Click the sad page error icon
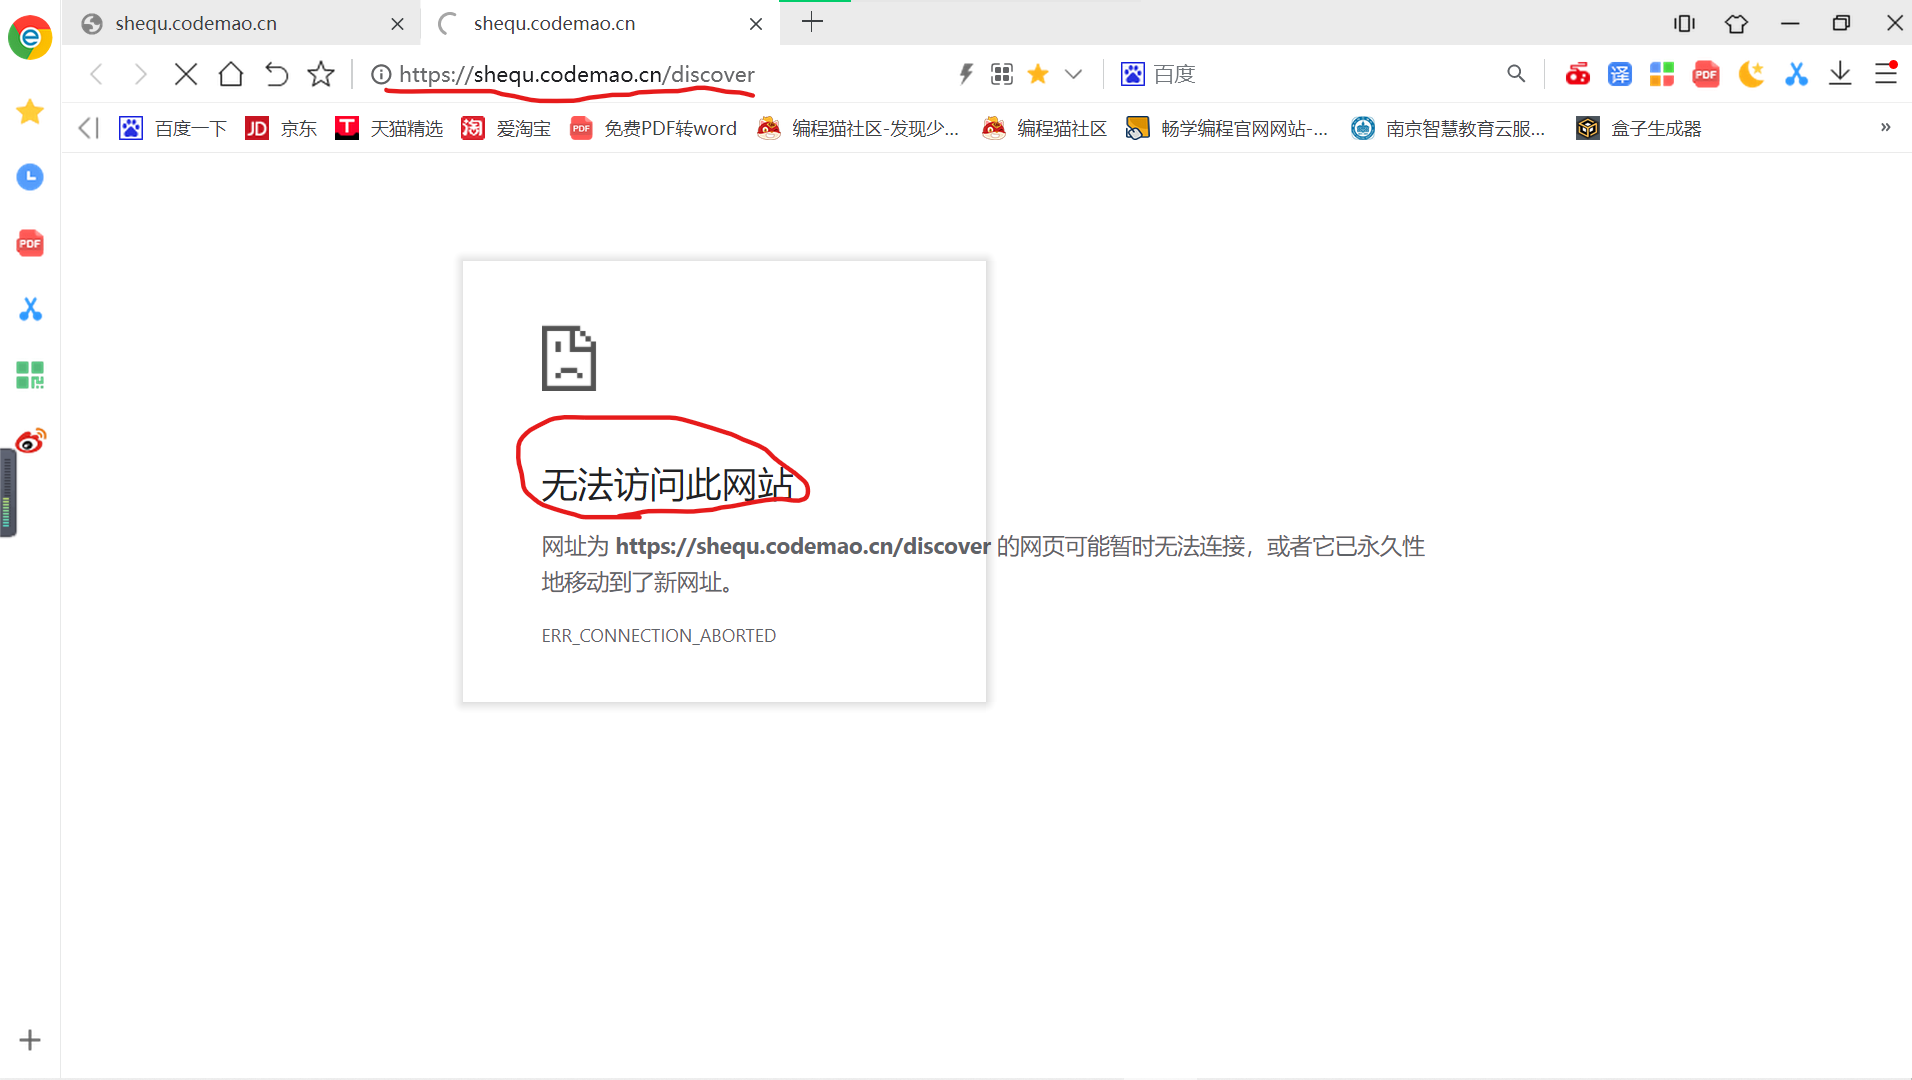This screenshot has height=1080, width=1912. [569, 358]
